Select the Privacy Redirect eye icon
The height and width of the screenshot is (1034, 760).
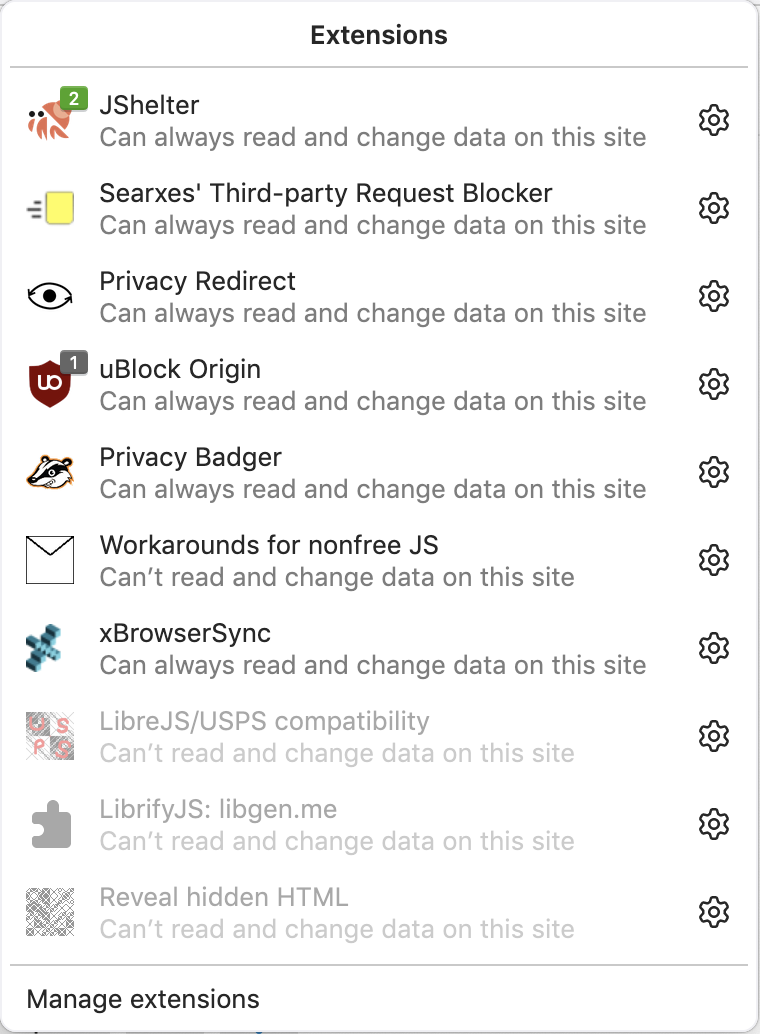tap(50, 296)
